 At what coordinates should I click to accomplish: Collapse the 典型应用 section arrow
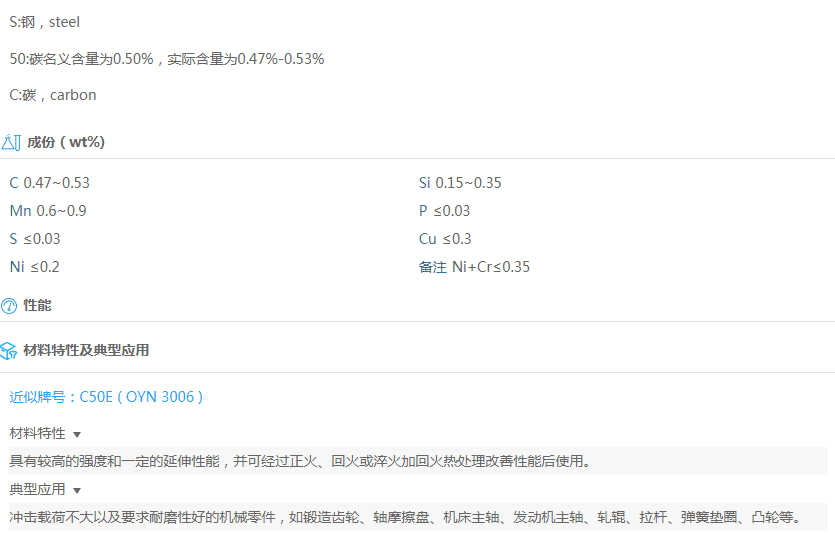pos(77,490)
